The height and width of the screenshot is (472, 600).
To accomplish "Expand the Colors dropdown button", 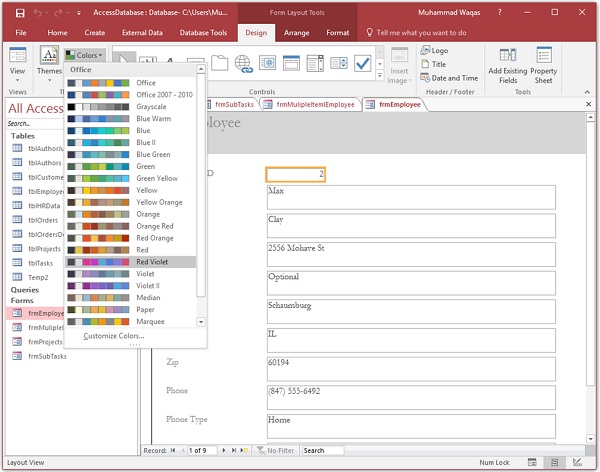I will click(x=83, y=55).
